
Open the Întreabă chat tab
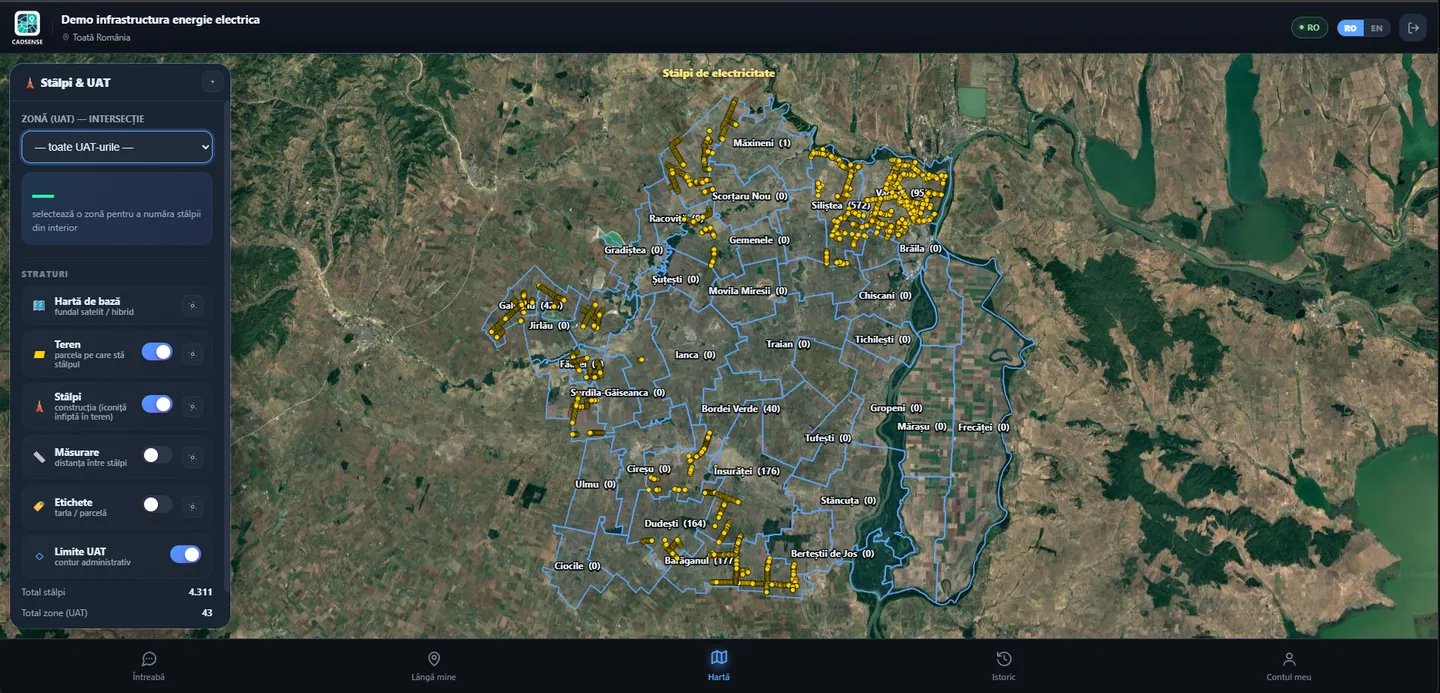click(149, 666)
